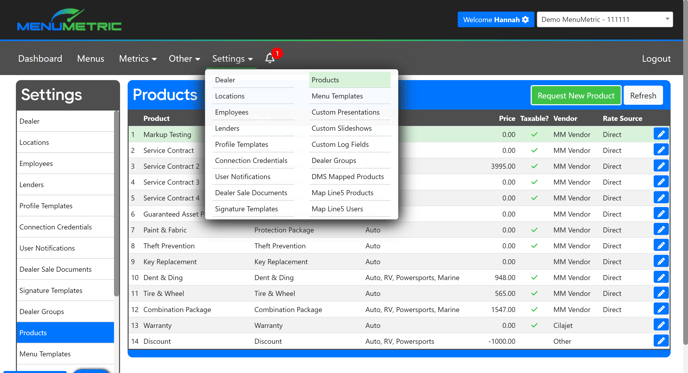Choose Products in Settings dropdown

[350, 80]
